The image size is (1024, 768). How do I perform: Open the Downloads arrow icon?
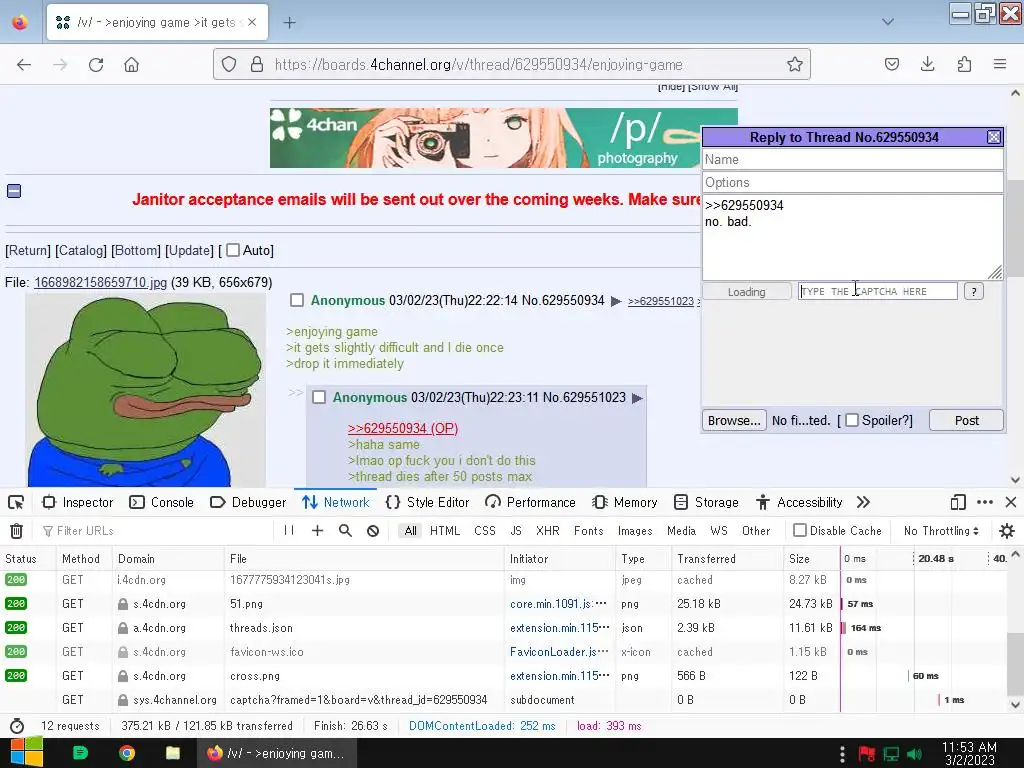click(x=927, y=64)
